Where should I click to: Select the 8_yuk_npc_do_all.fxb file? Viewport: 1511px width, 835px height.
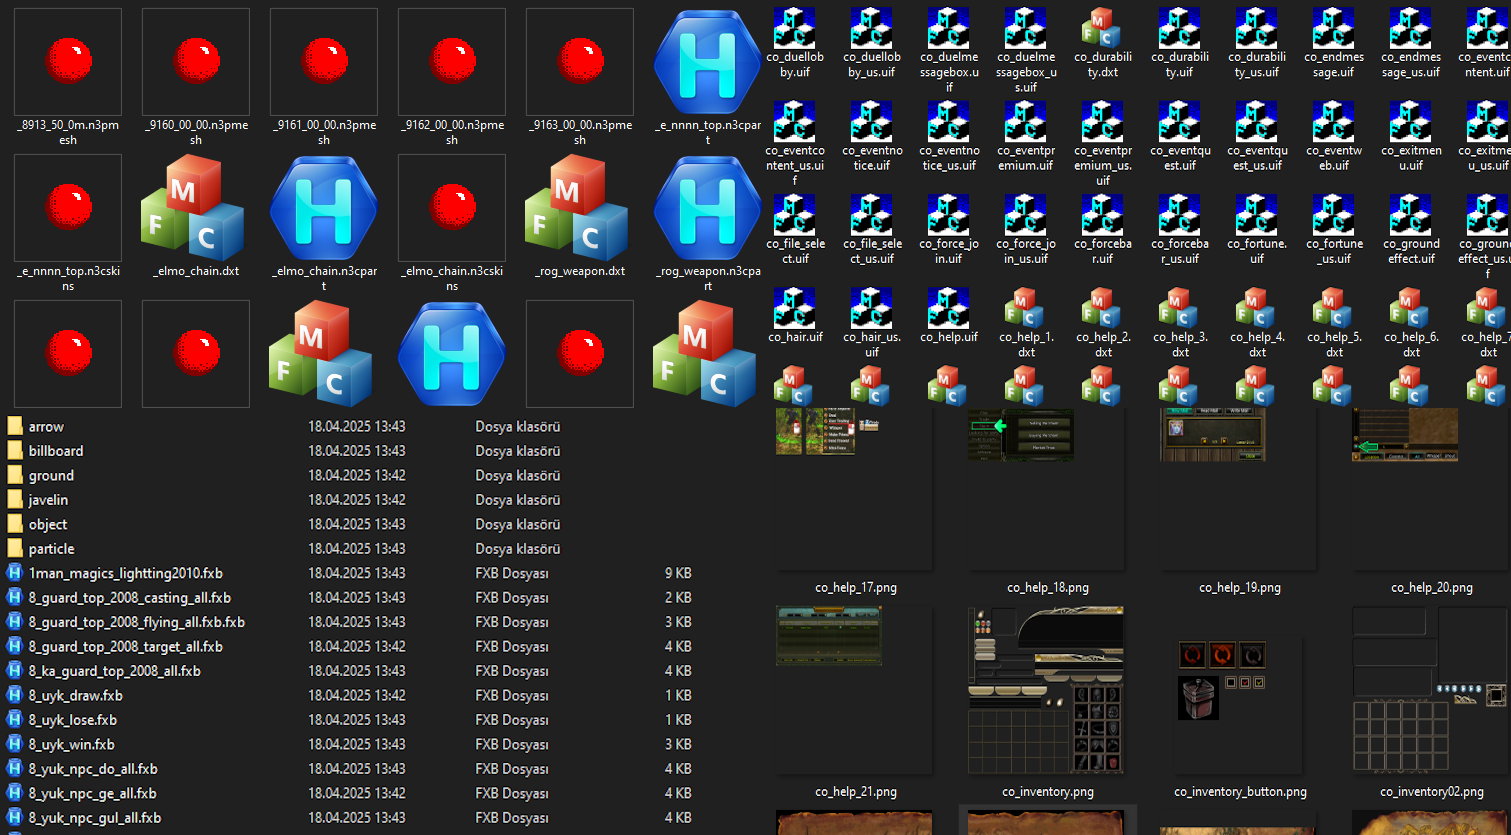tap(93, 769)
